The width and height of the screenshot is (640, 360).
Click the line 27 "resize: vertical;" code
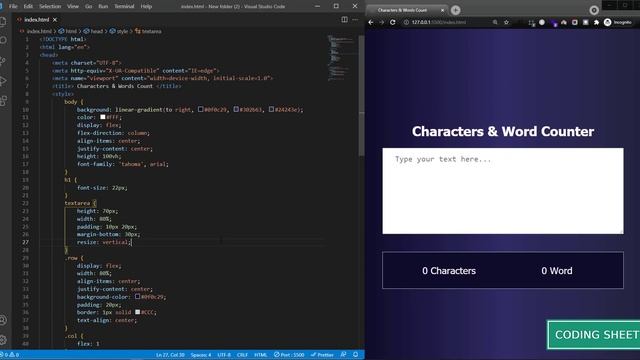104,242
